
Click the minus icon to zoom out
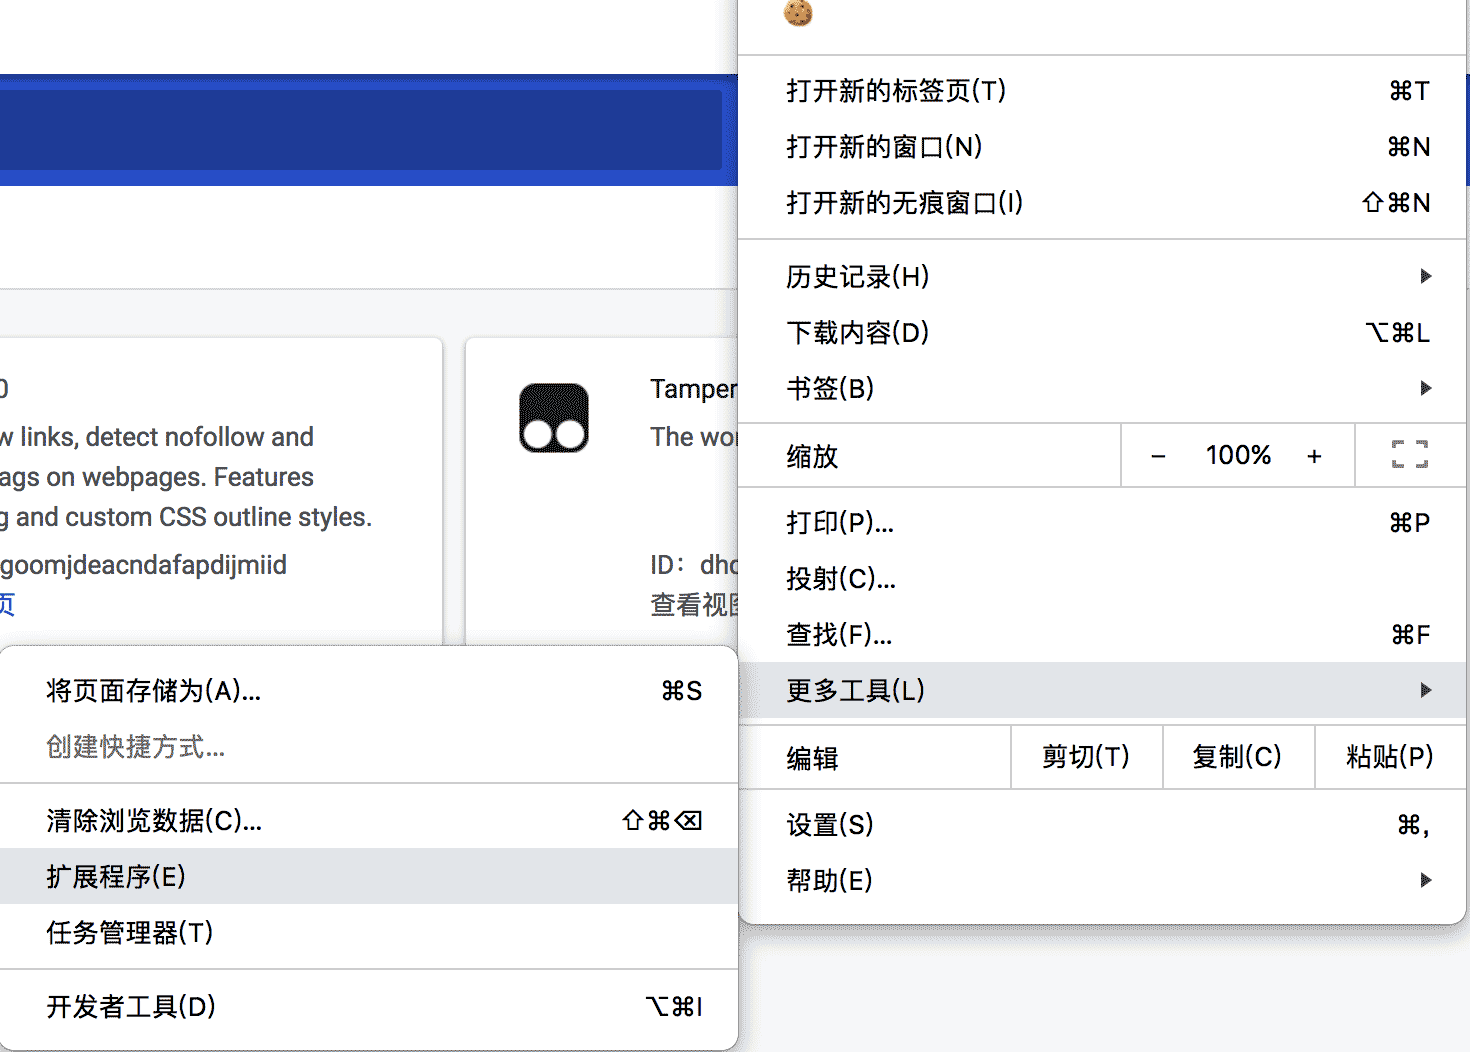pyautogui.click(x=1158, y=455)
